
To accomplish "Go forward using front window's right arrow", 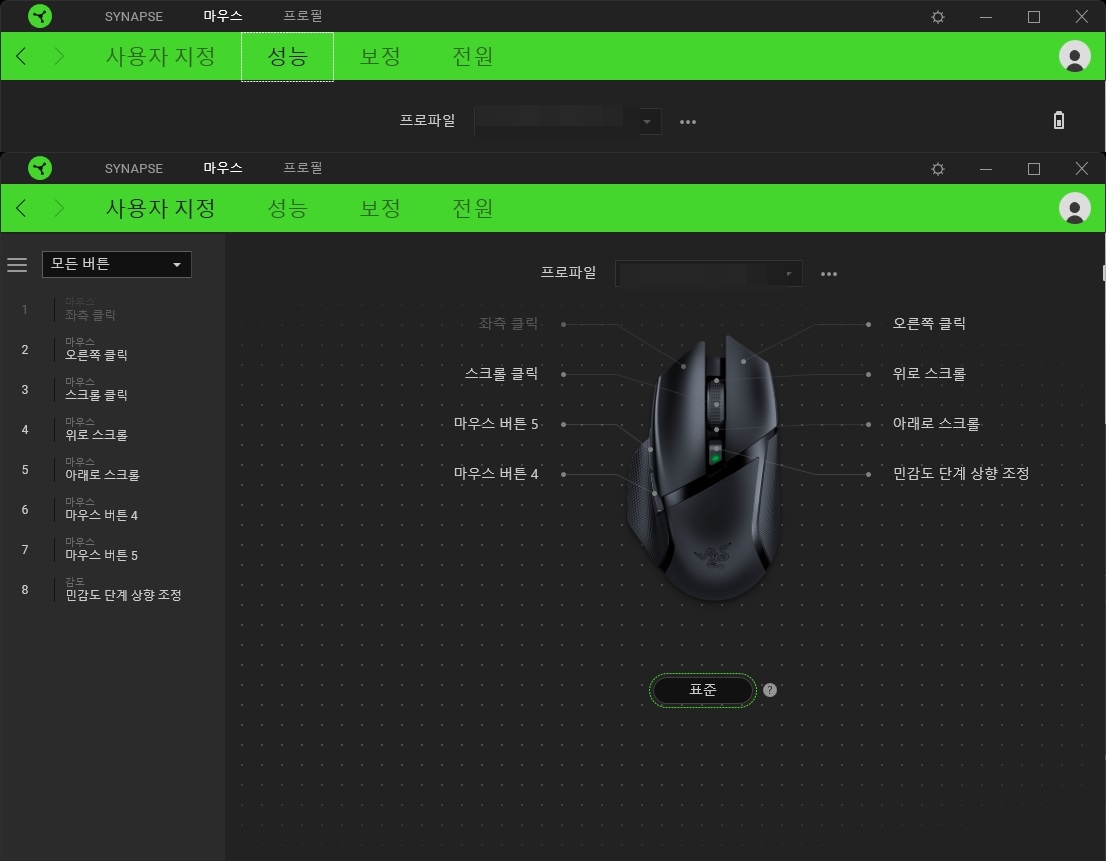I will (x=59, y=208).
